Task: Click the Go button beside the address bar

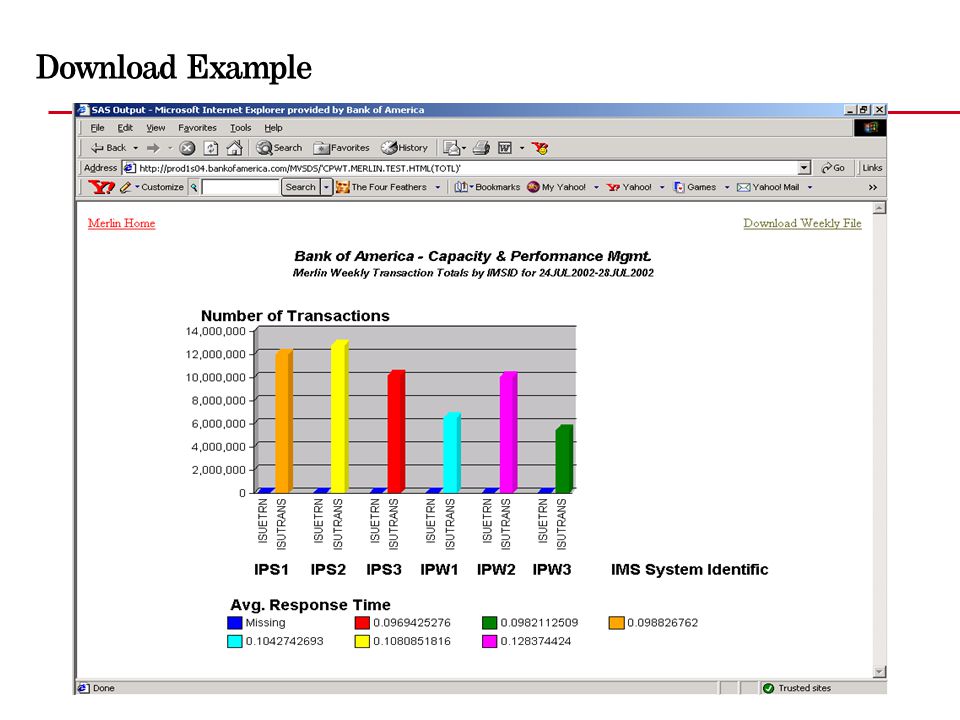Action: point(833,168)
